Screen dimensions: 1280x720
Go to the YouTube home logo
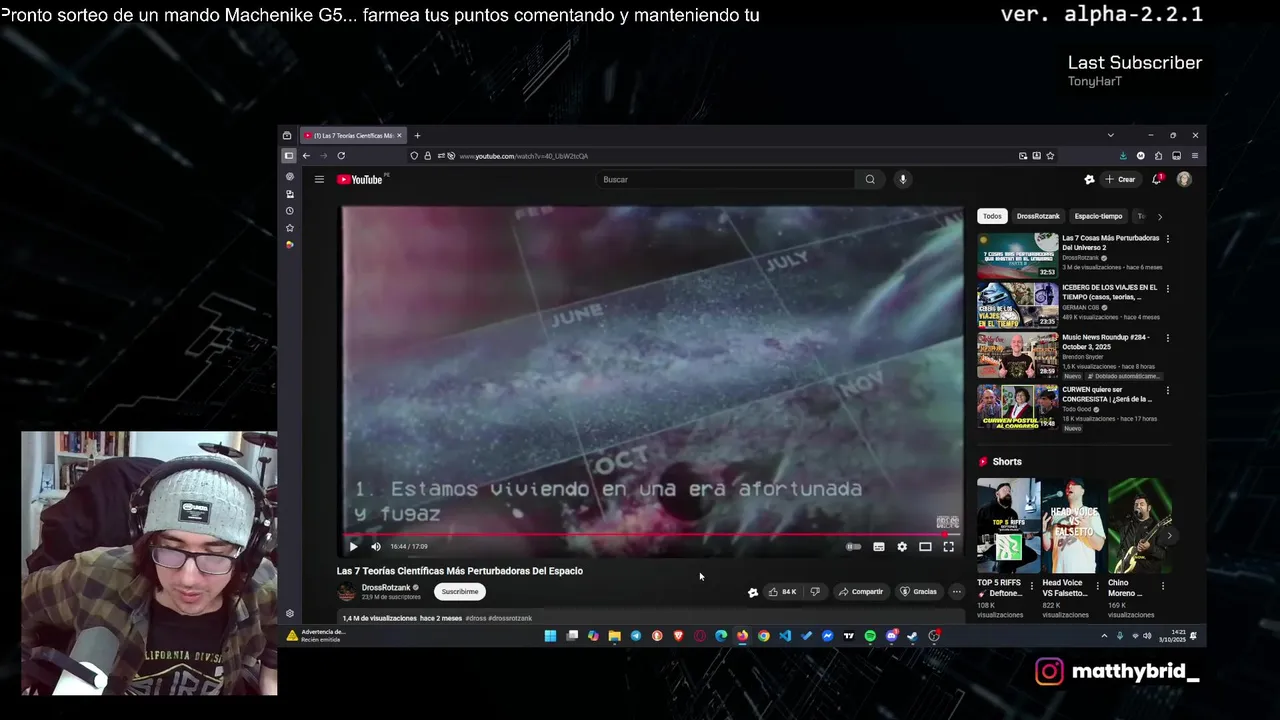360,180
